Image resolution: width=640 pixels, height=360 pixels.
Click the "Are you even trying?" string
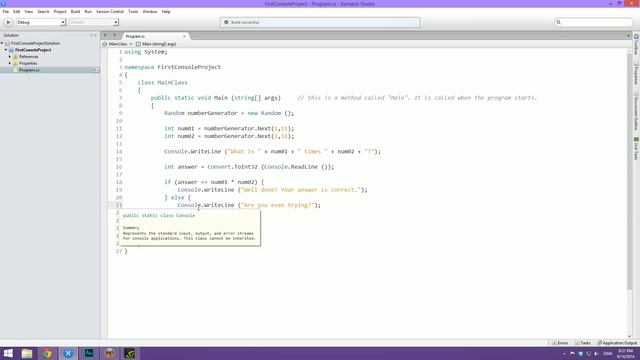pos(278,205)
